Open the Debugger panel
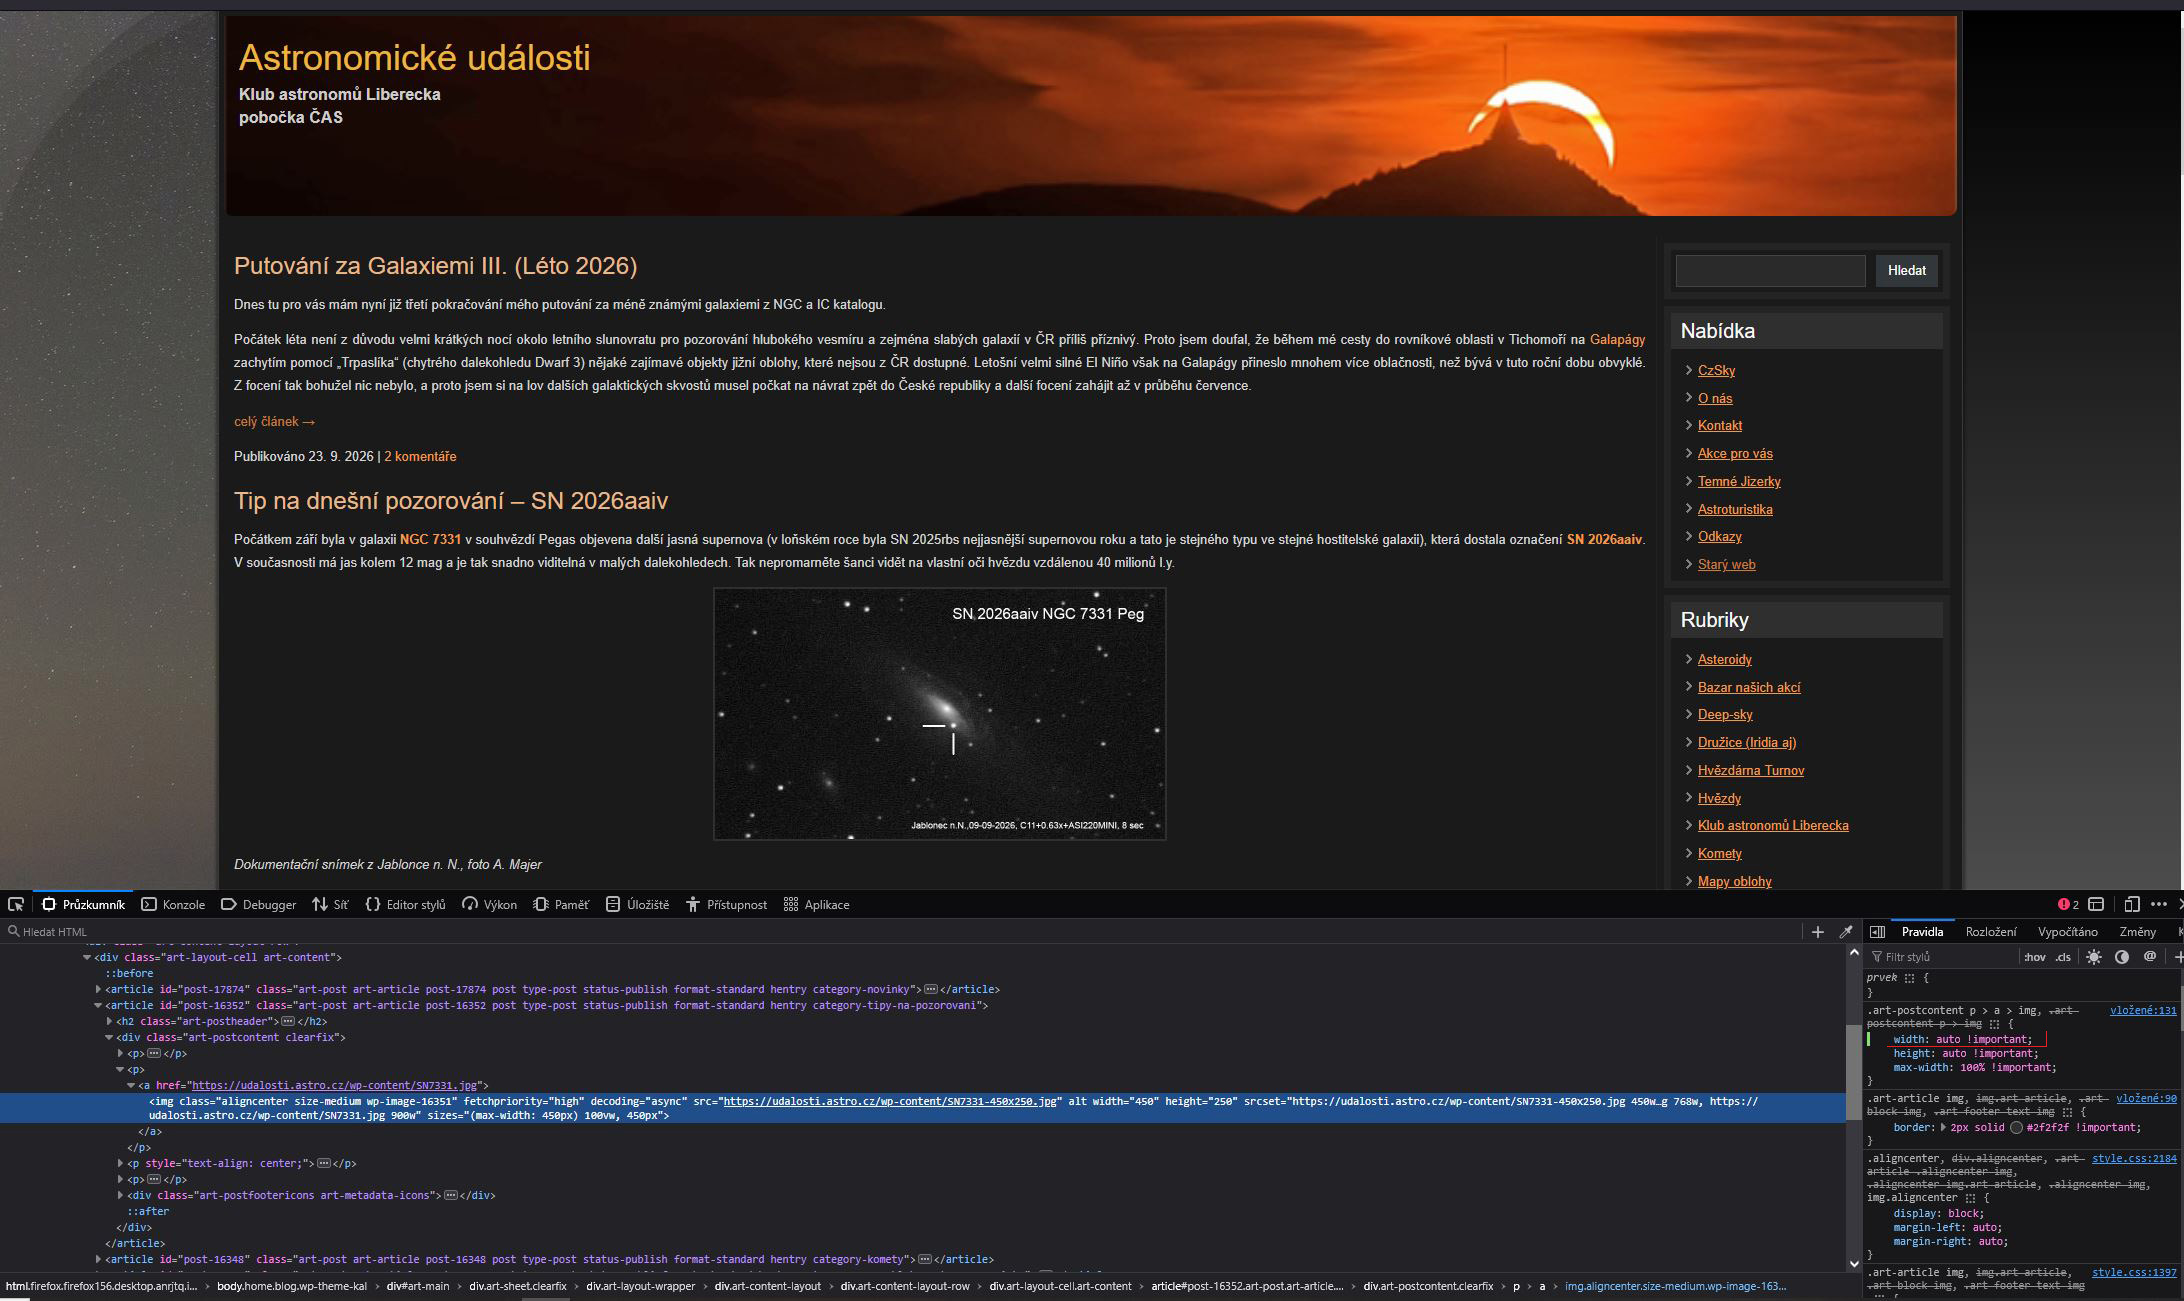 tap(258, 904)
